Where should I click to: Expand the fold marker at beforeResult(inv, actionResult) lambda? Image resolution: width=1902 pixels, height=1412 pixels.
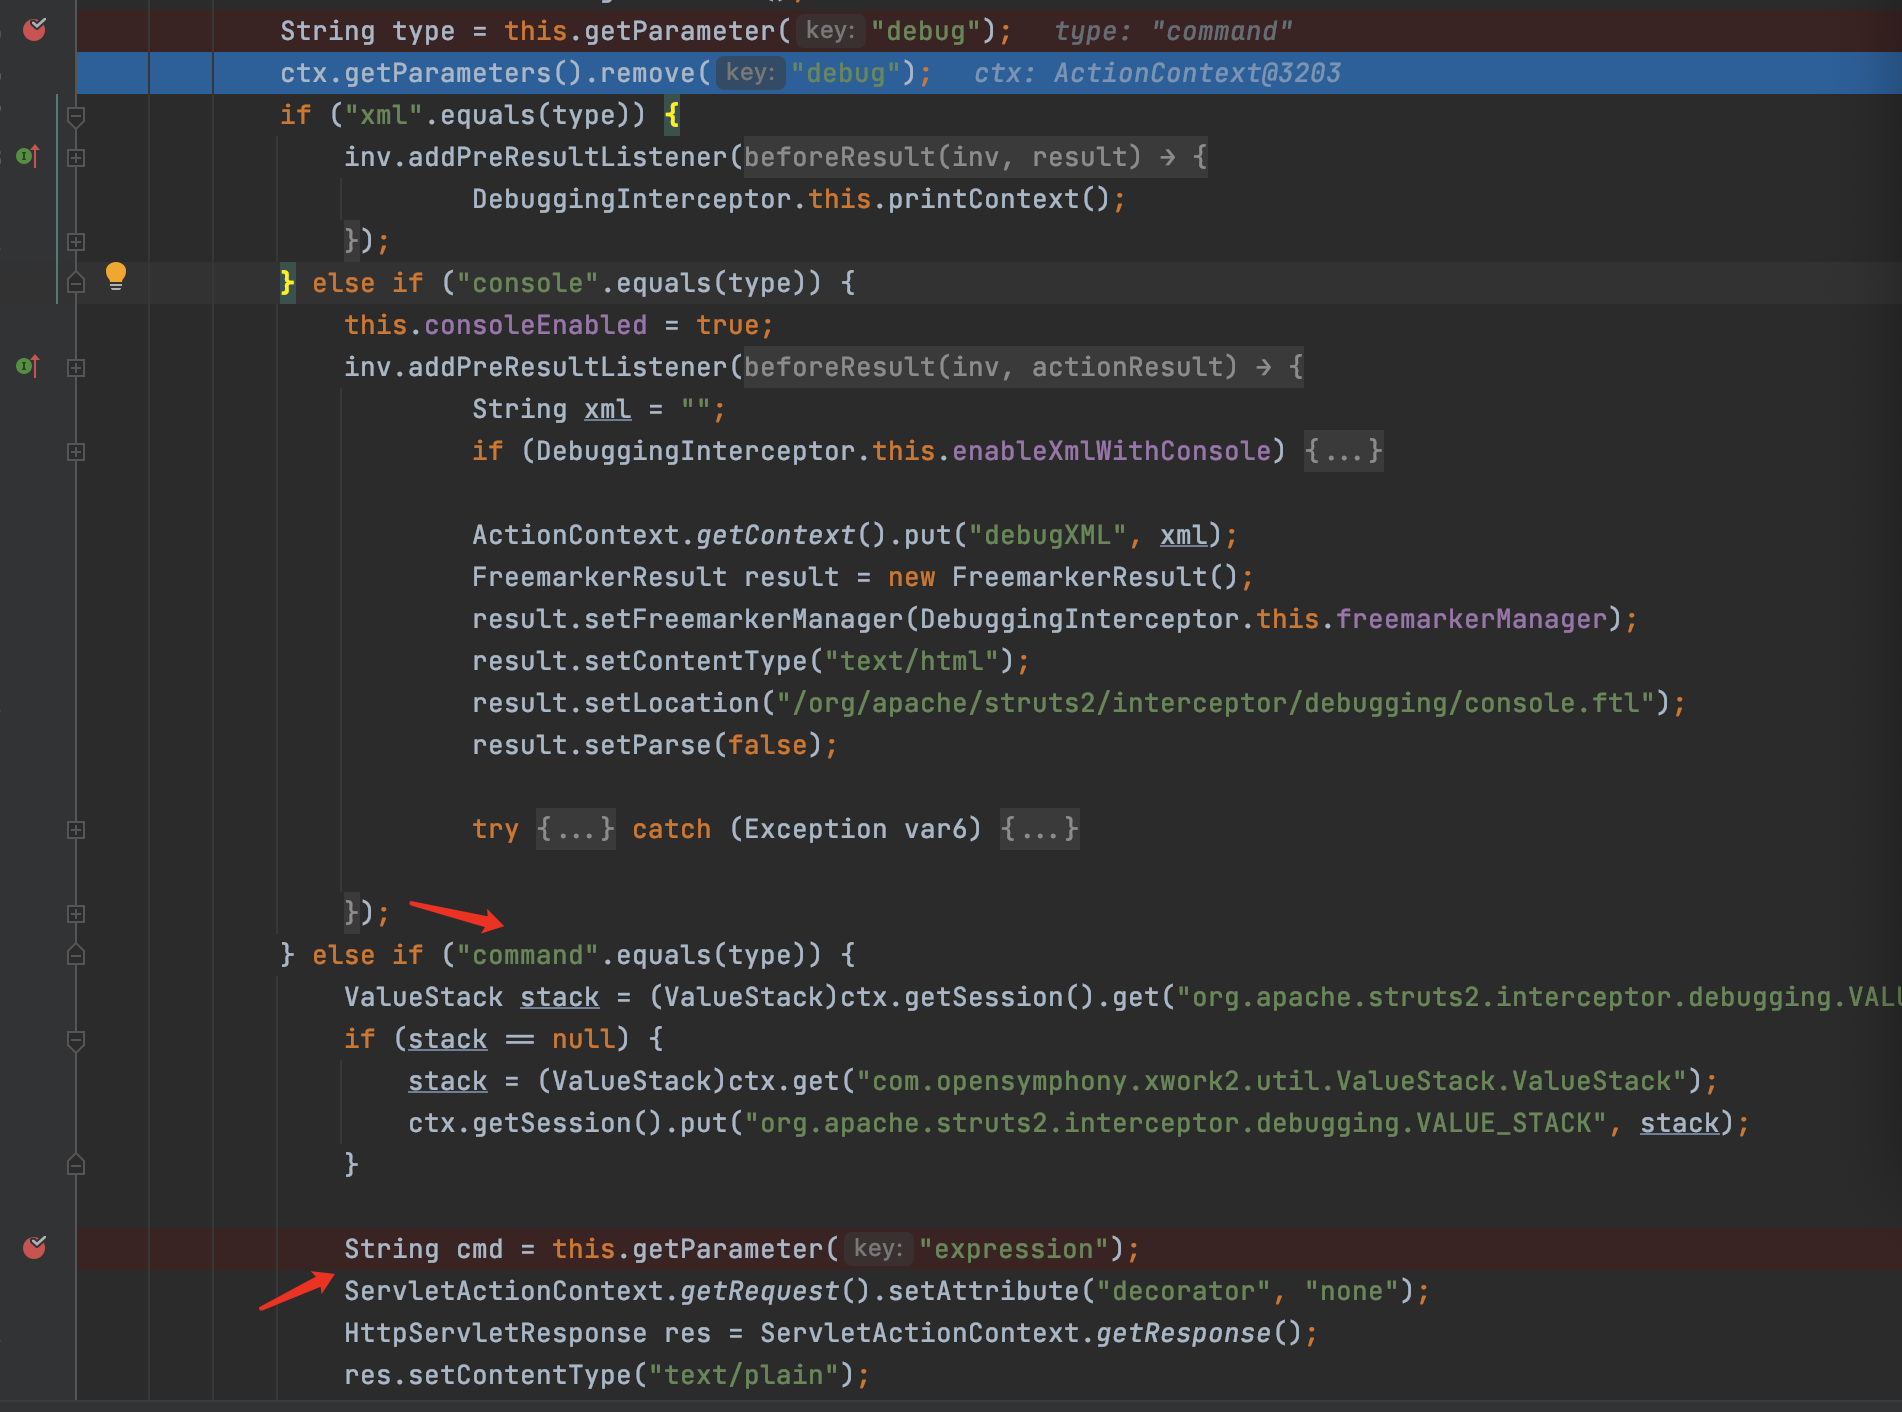coord(76,368)
